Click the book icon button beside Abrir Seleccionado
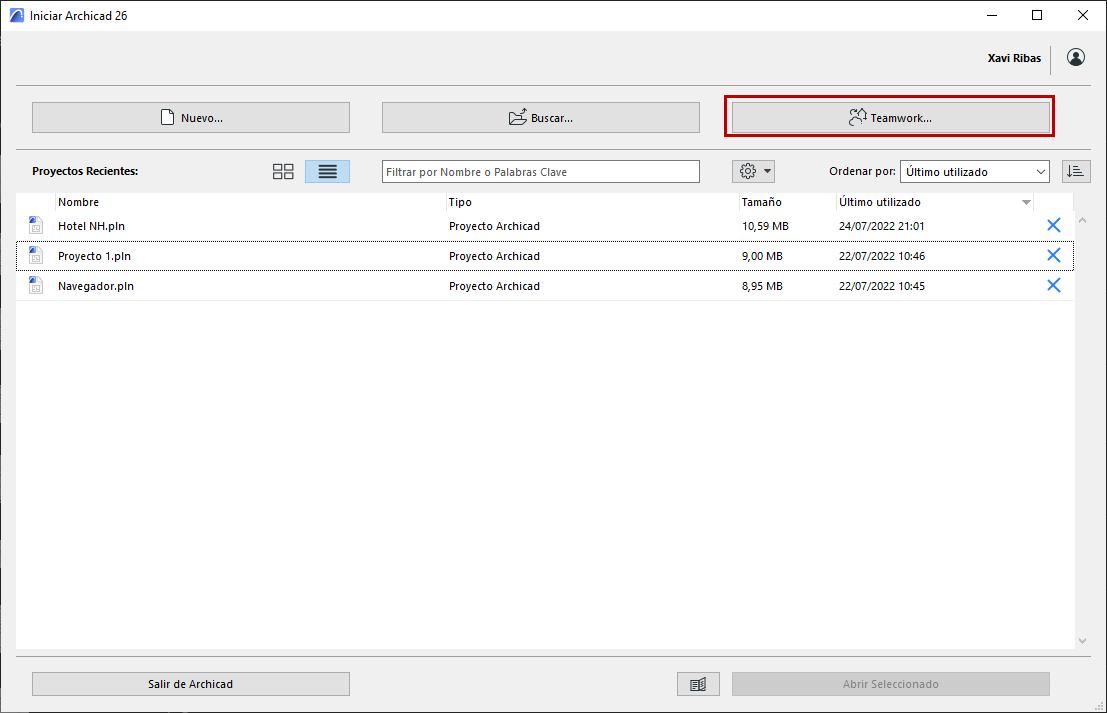 [x=698, y=684]
